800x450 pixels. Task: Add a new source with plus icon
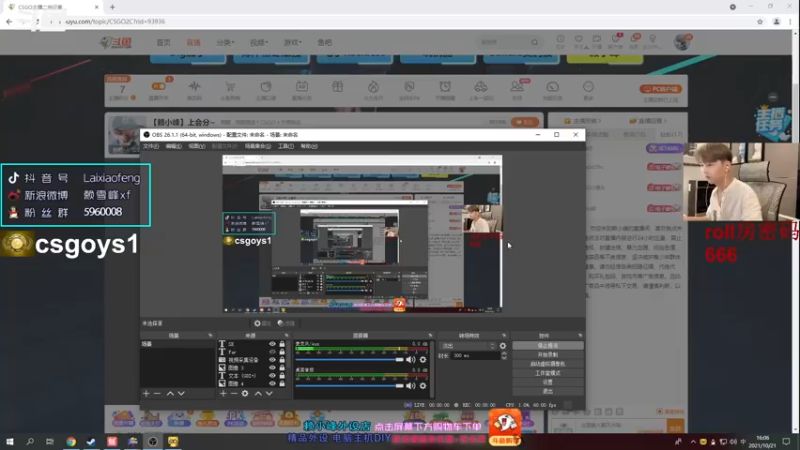pyautogui.click(x=223, y=393)
